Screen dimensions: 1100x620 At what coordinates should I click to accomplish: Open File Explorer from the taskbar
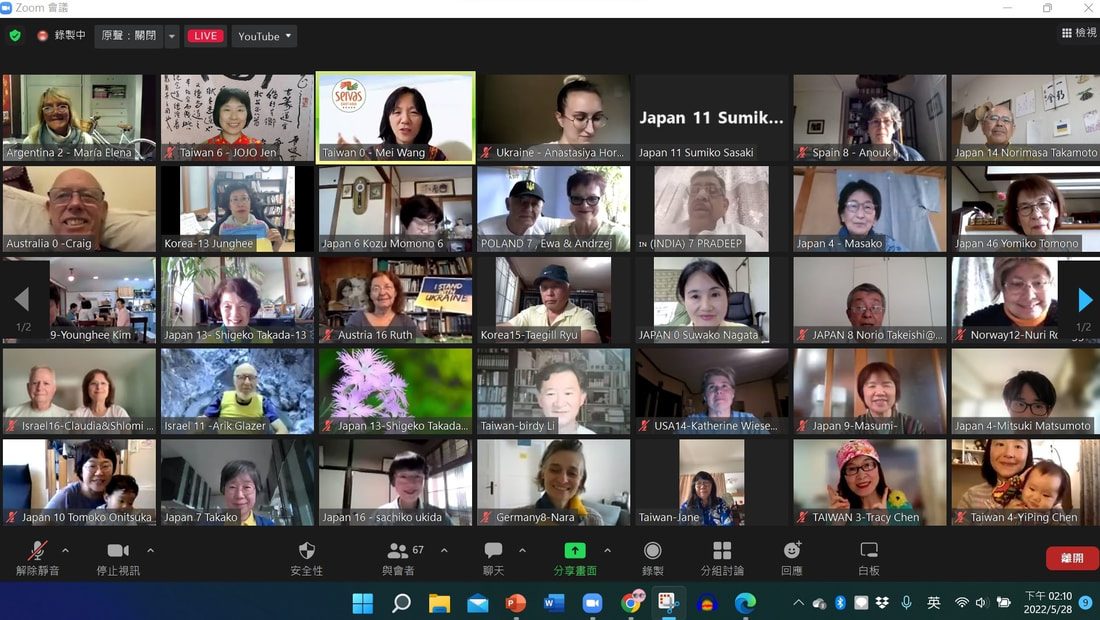pos(439,602)
